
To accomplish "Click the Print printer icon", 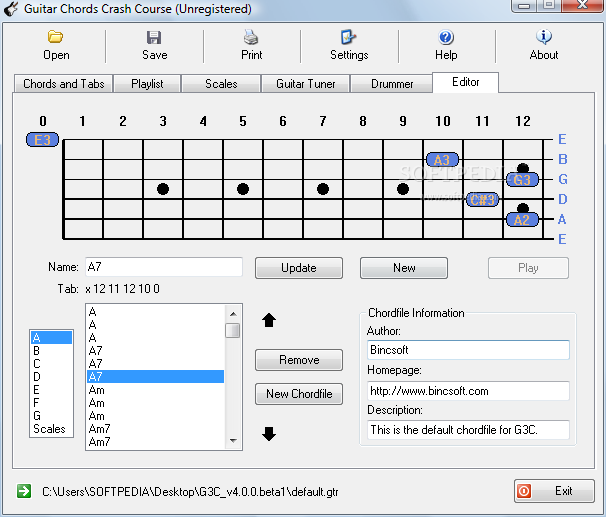I will [x=251, y=37].
